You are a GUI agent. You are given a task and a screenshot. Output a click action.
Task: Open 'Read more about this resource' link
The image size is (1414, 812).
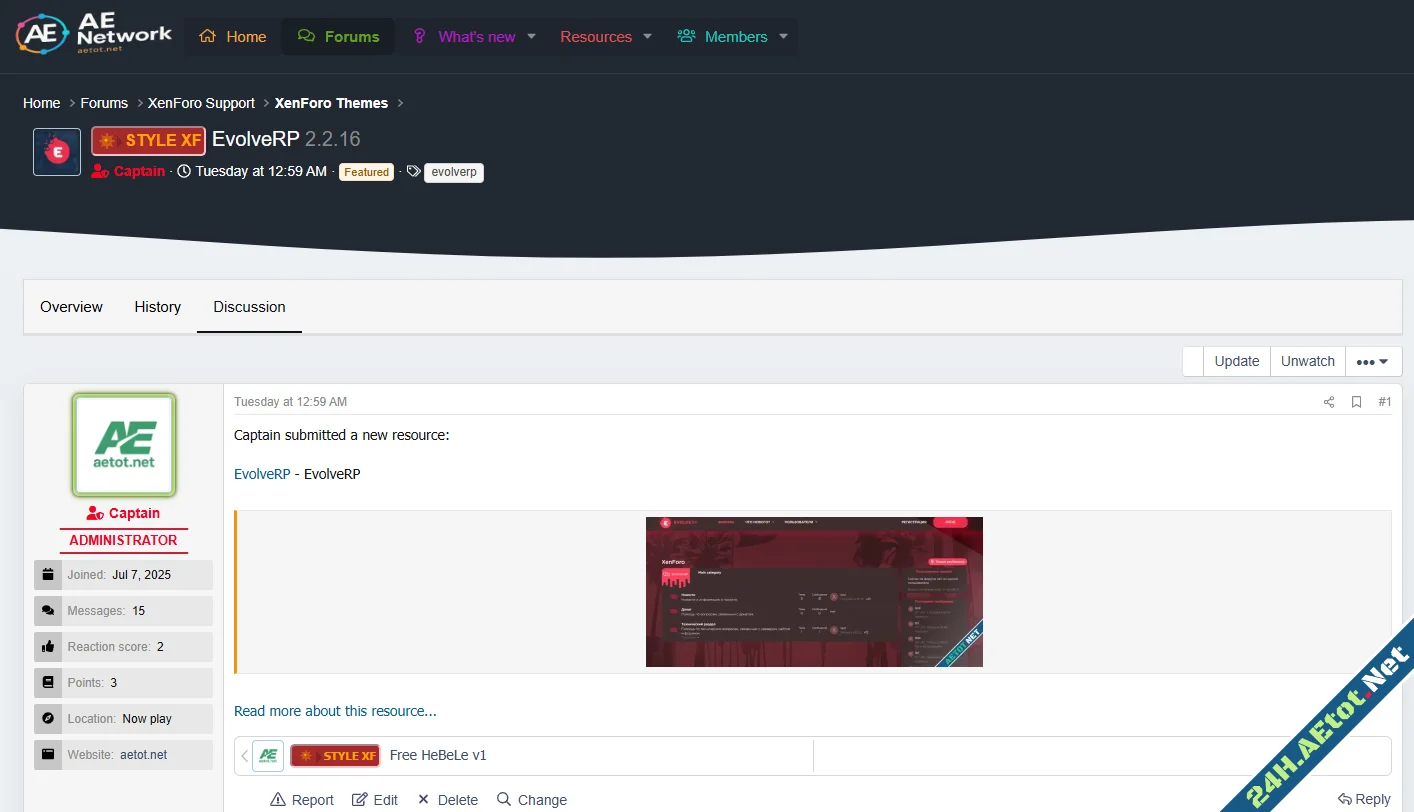click(335, 711)
